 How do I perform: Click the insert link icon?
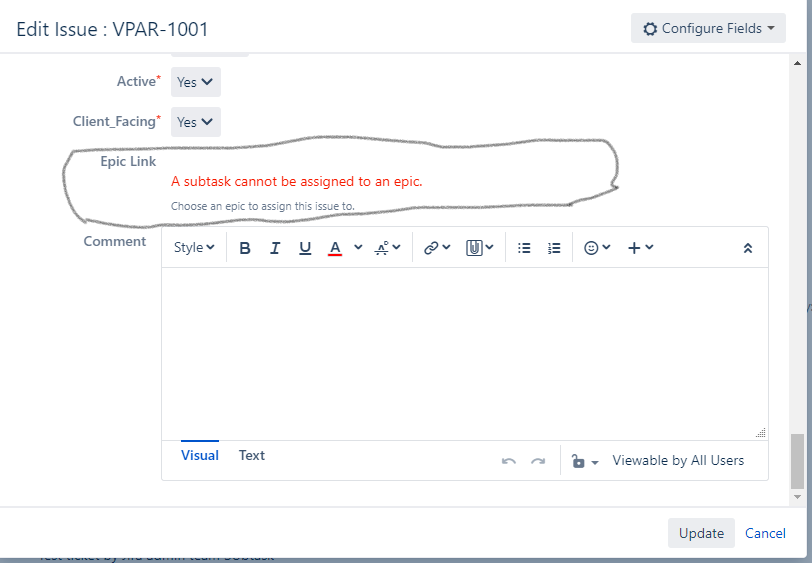pos(431,248)
